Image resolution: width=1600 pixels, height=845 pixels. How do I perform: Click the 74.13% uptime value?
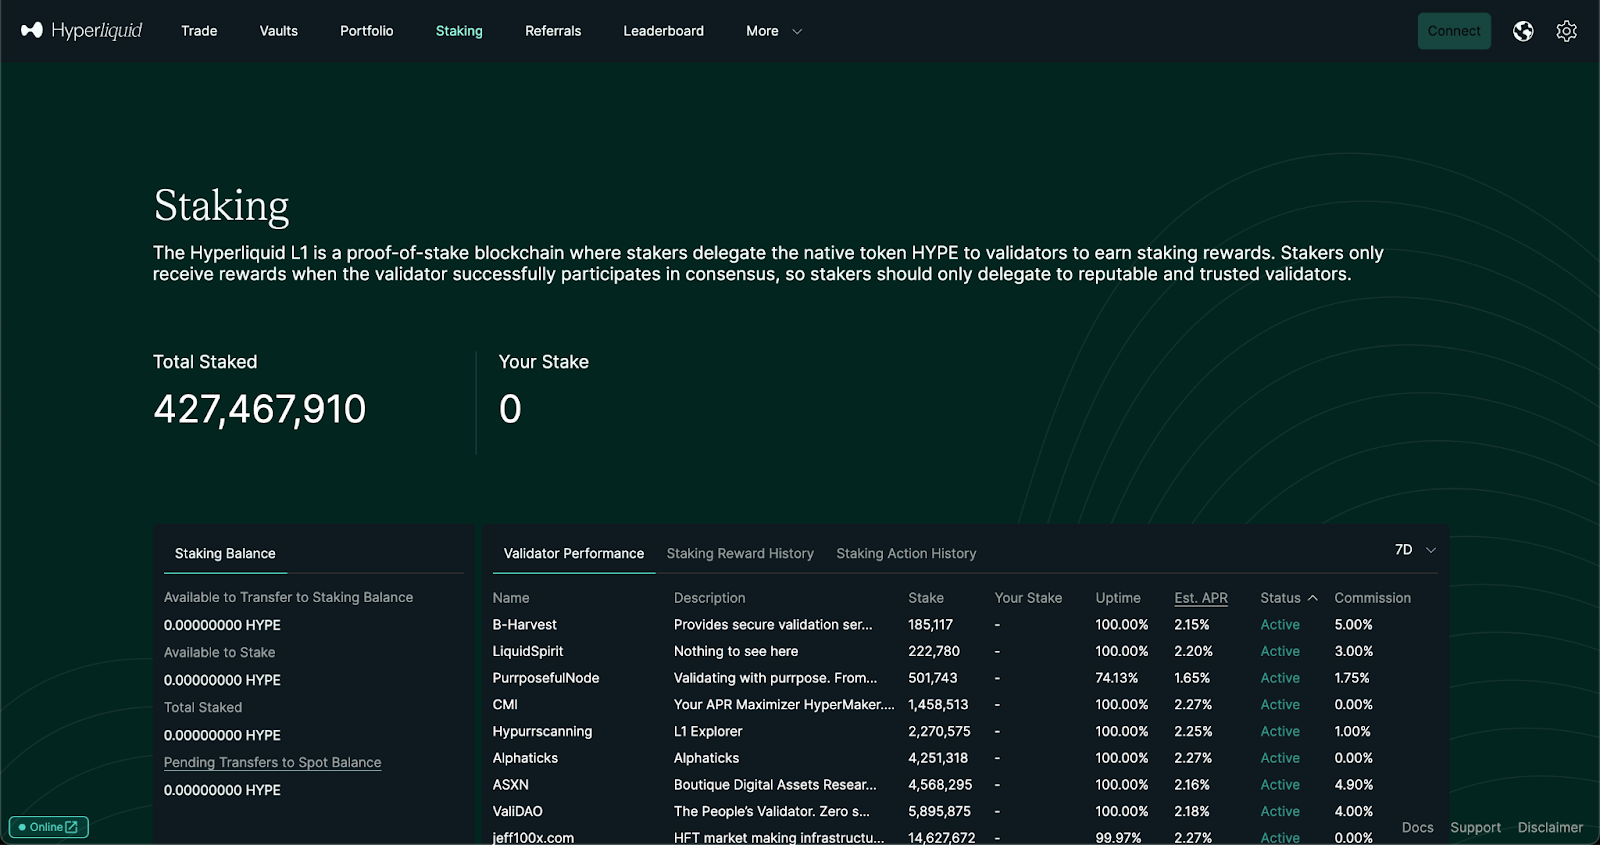click(1117, 678)
